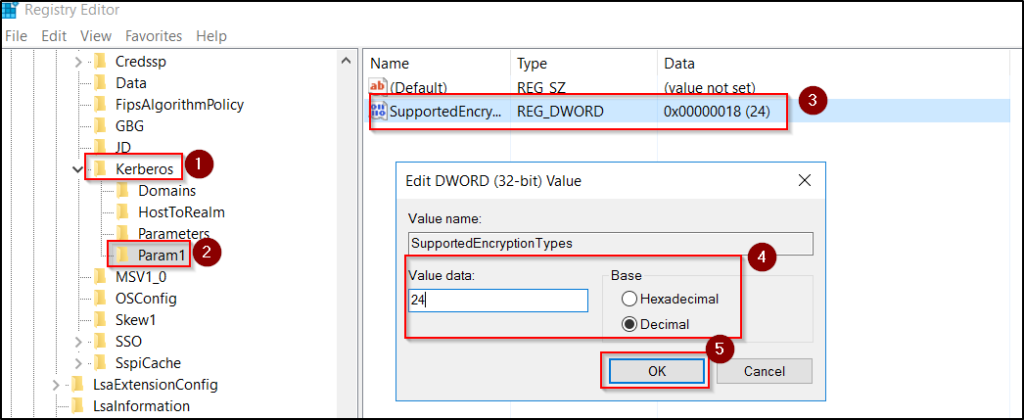Click the Value data input field
The height and width of the screenshot is (420, 1024).
point(498,300)
